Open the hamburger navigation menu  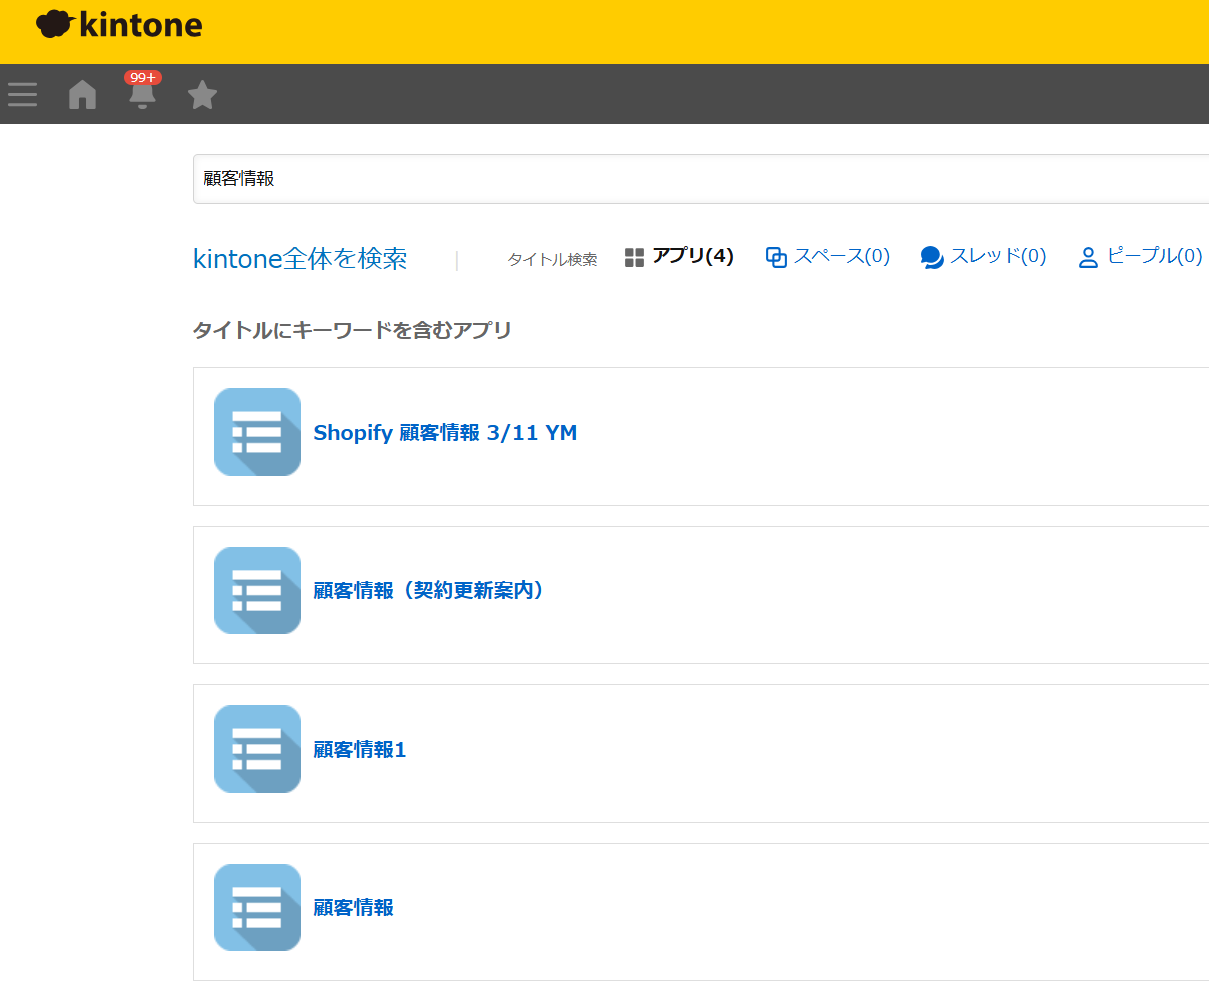coord(23,95)
